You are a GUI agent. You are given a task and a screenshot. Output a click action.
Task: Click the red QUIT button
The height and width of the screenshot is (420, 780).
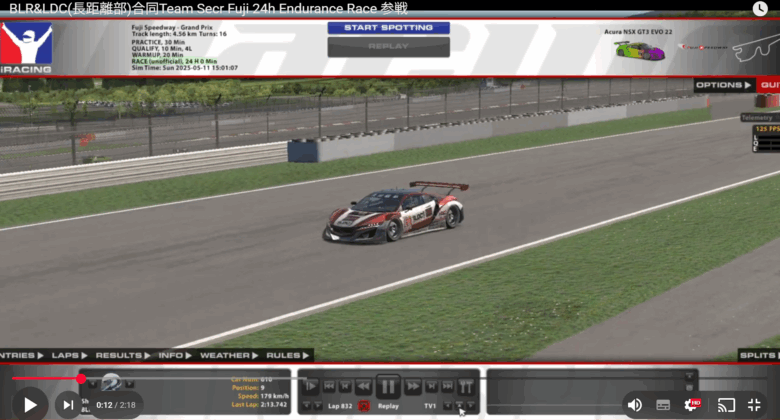[x=769, y=85]
